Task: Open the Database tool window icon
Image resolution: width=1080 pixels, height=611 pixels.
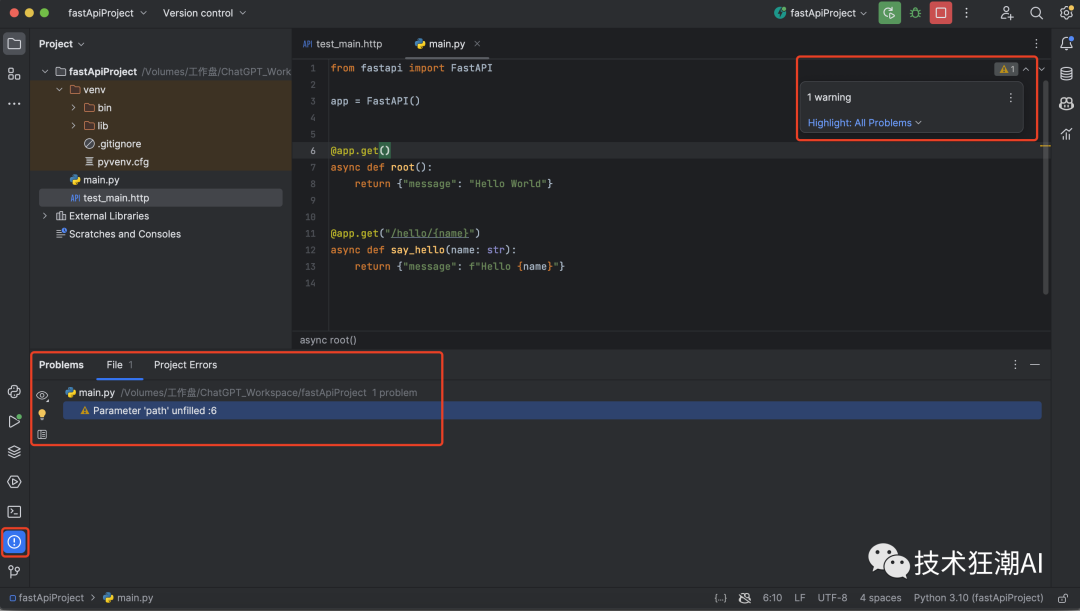Action: 1066,74
